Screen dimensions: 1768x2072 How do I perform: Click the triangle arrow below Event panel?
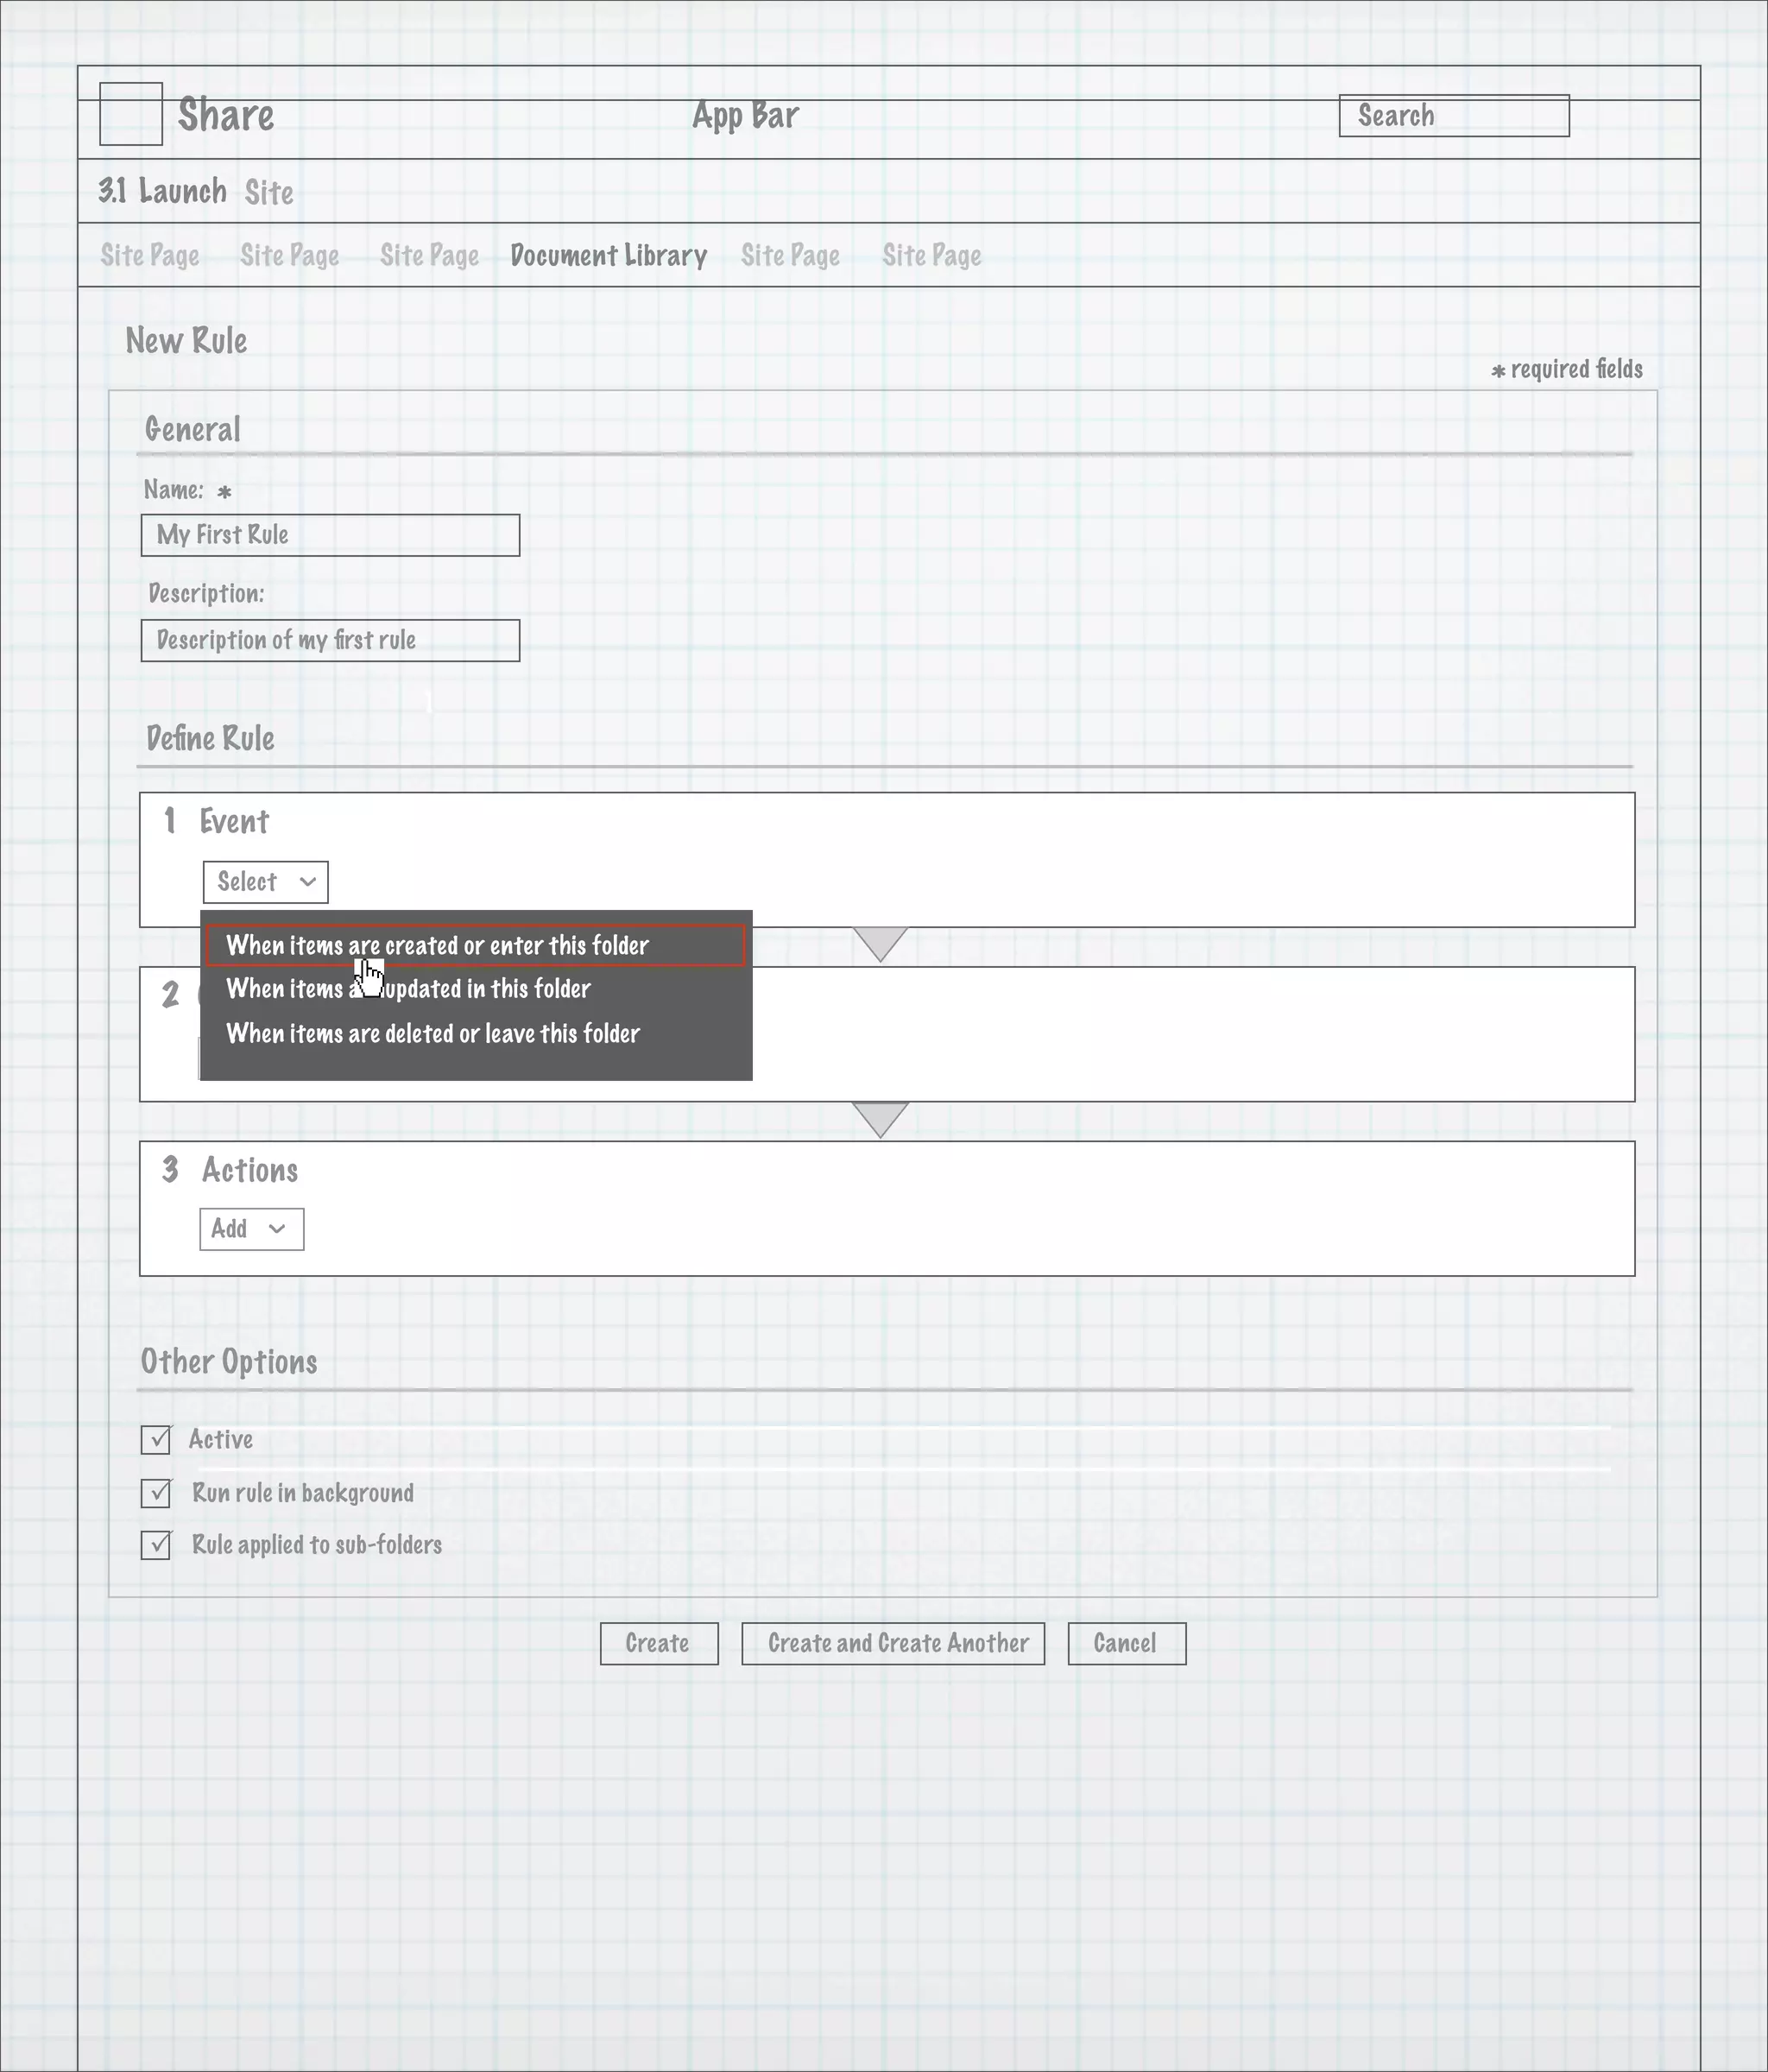click(880, 942)
